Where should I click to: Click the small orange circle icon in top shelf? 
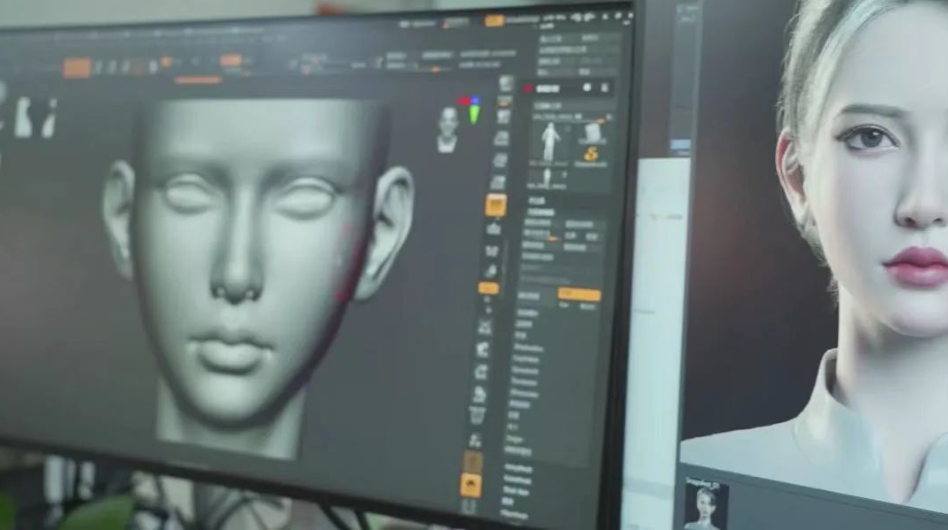166,62
